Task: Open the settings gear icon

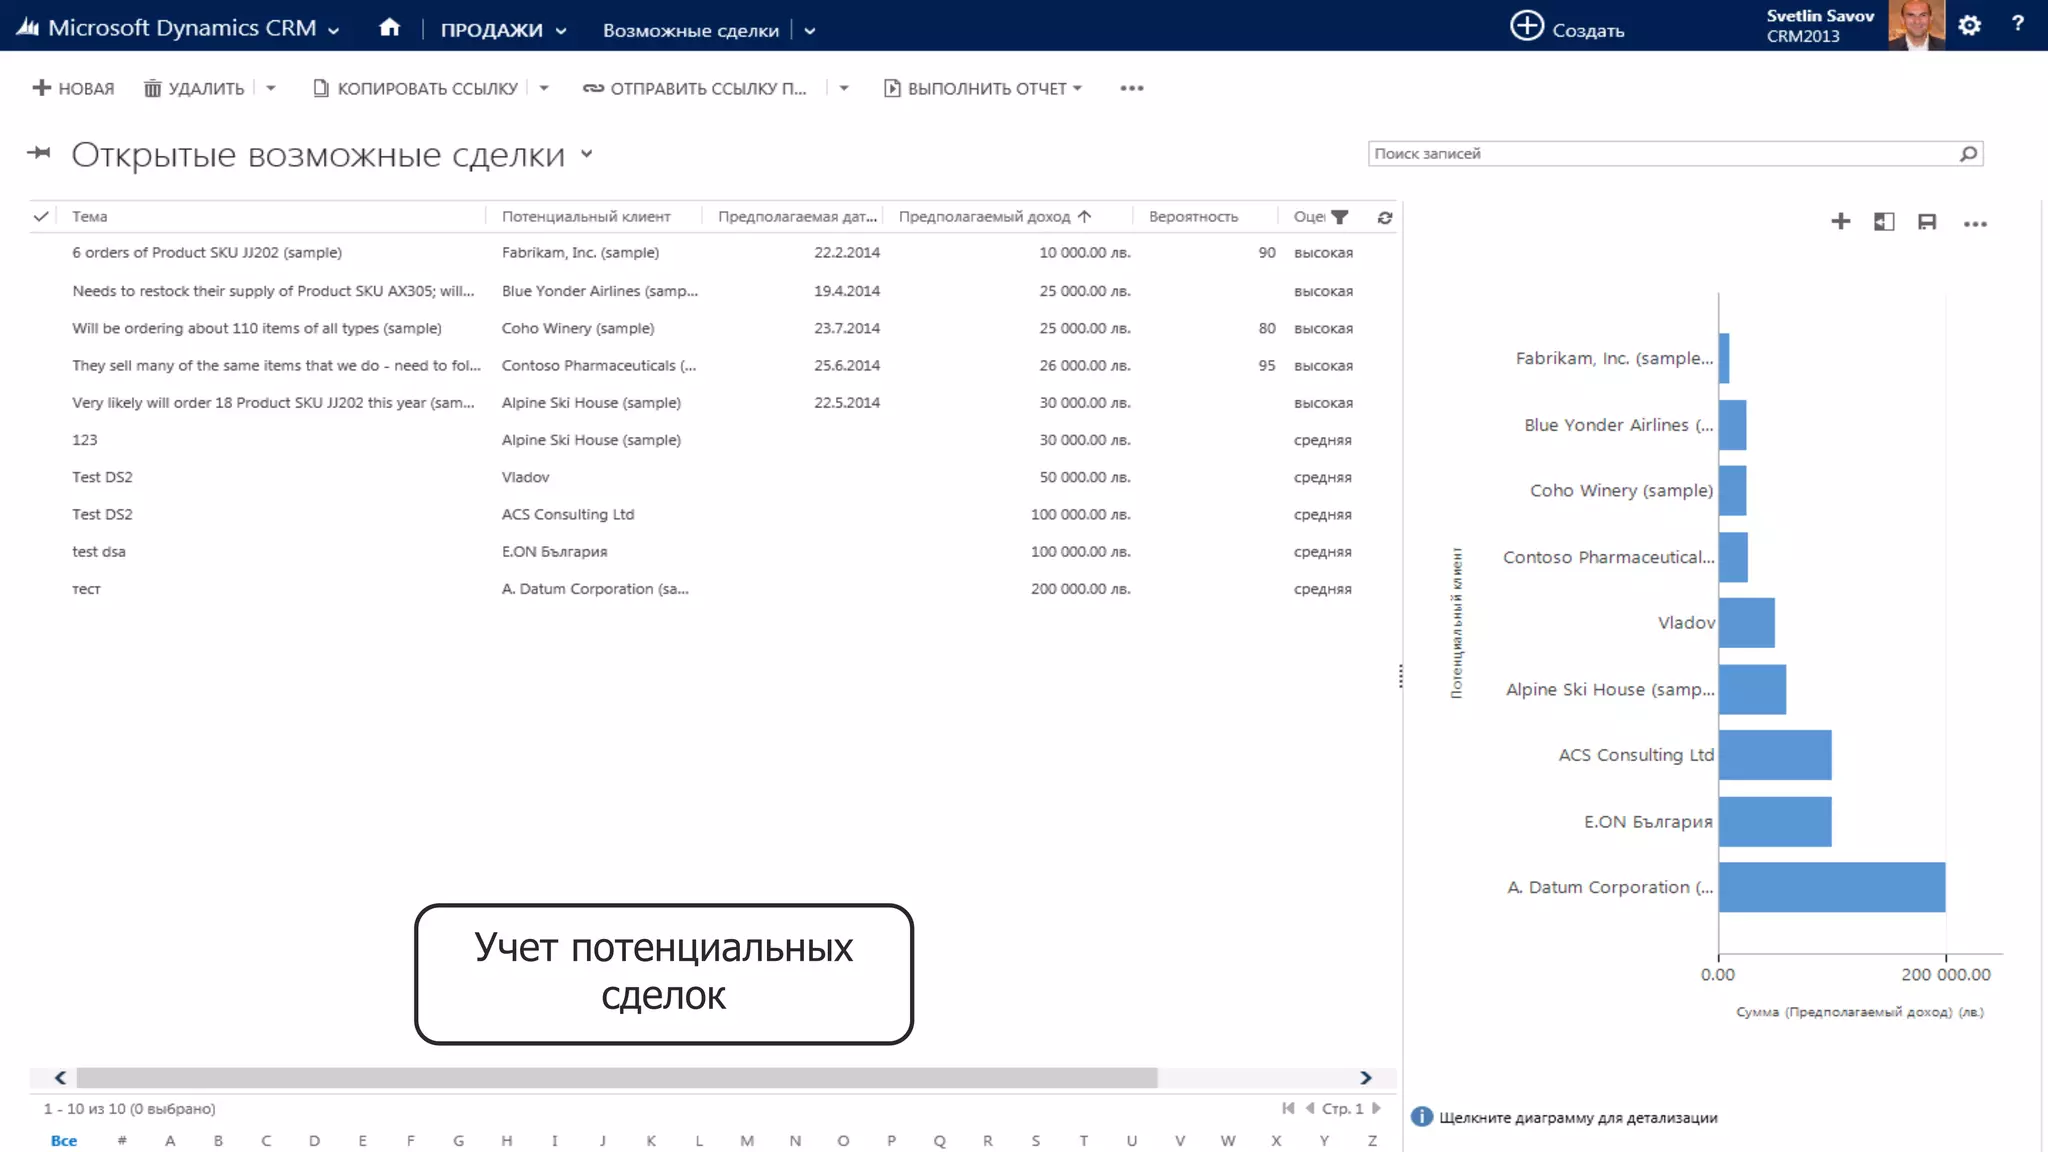Action: tap(1969, 26)
